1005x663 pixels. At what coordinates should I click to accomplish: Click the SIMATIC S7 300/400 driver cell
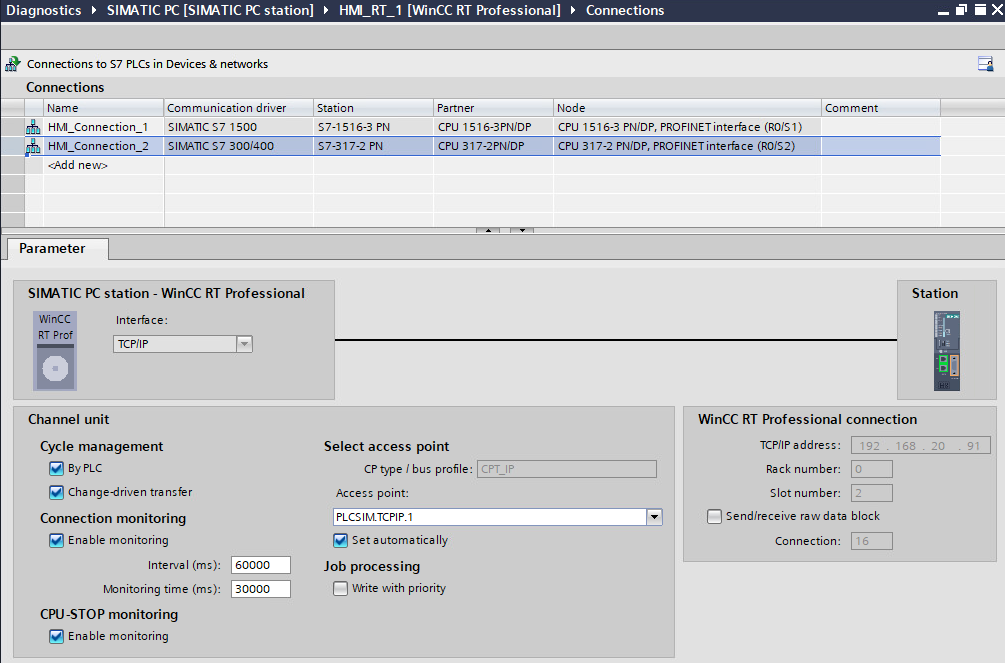click(238, 146)
